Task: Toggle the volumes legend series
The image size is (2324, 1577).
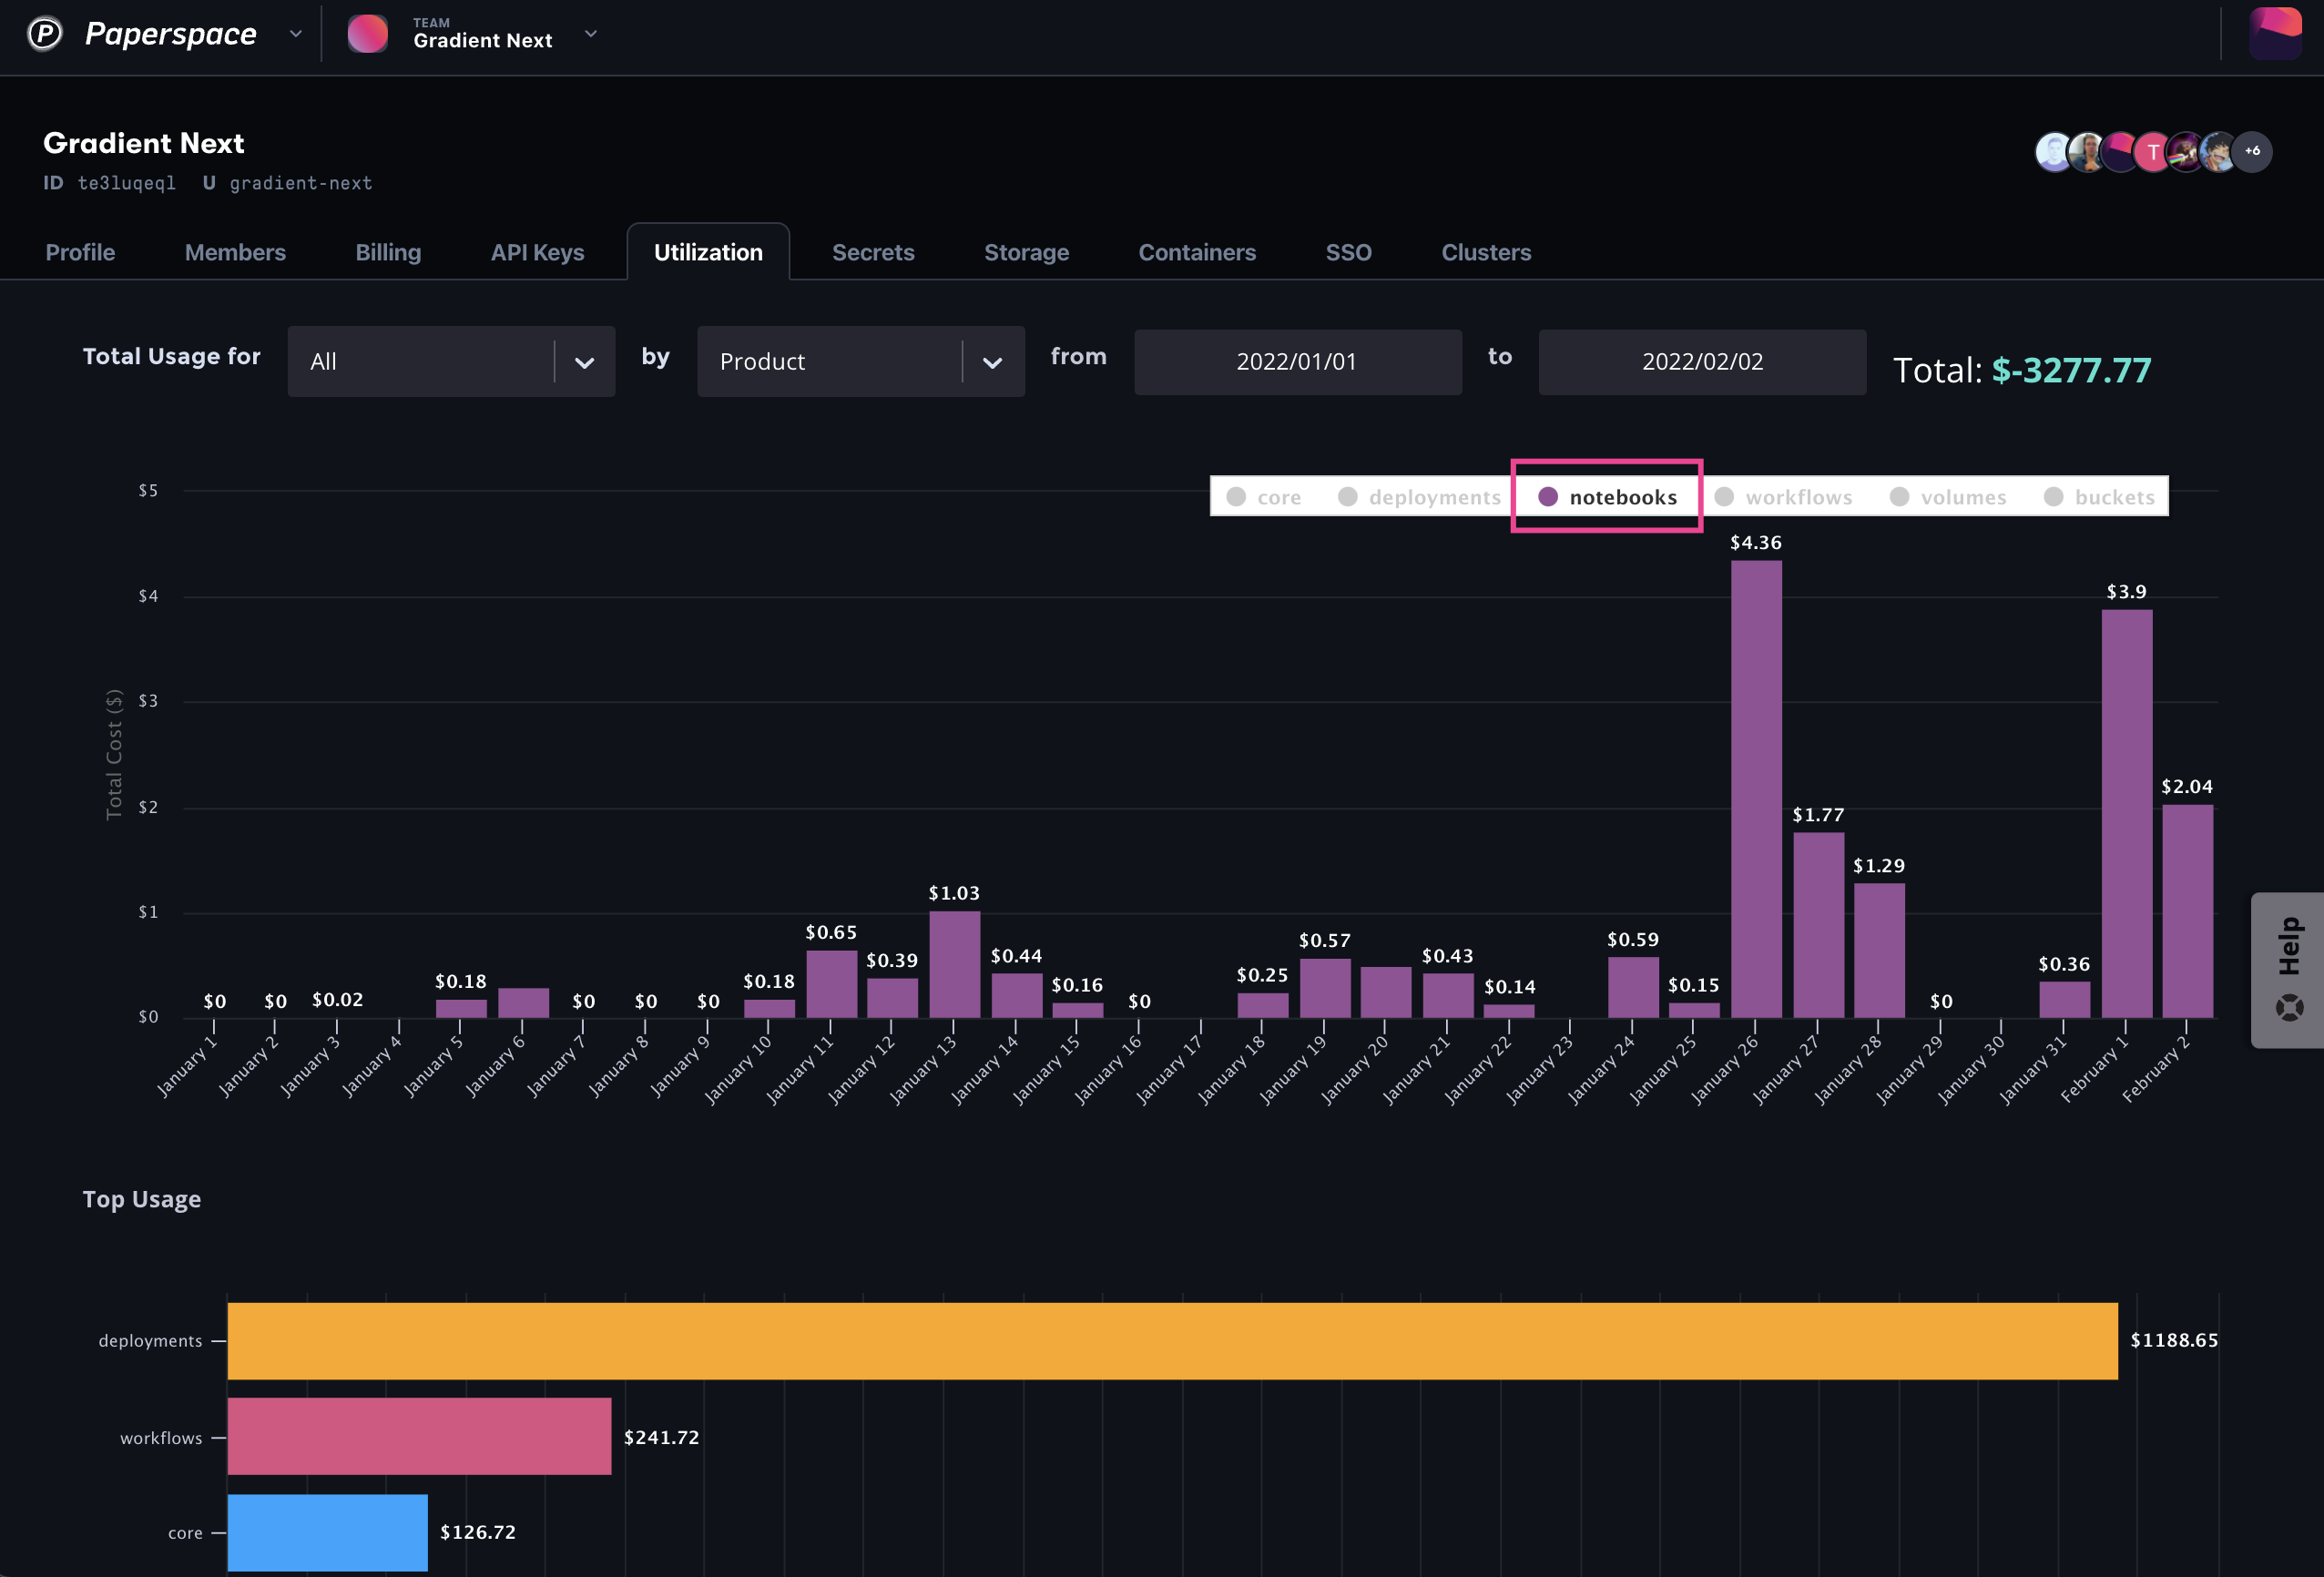Action: click(x=1948, y=497)
